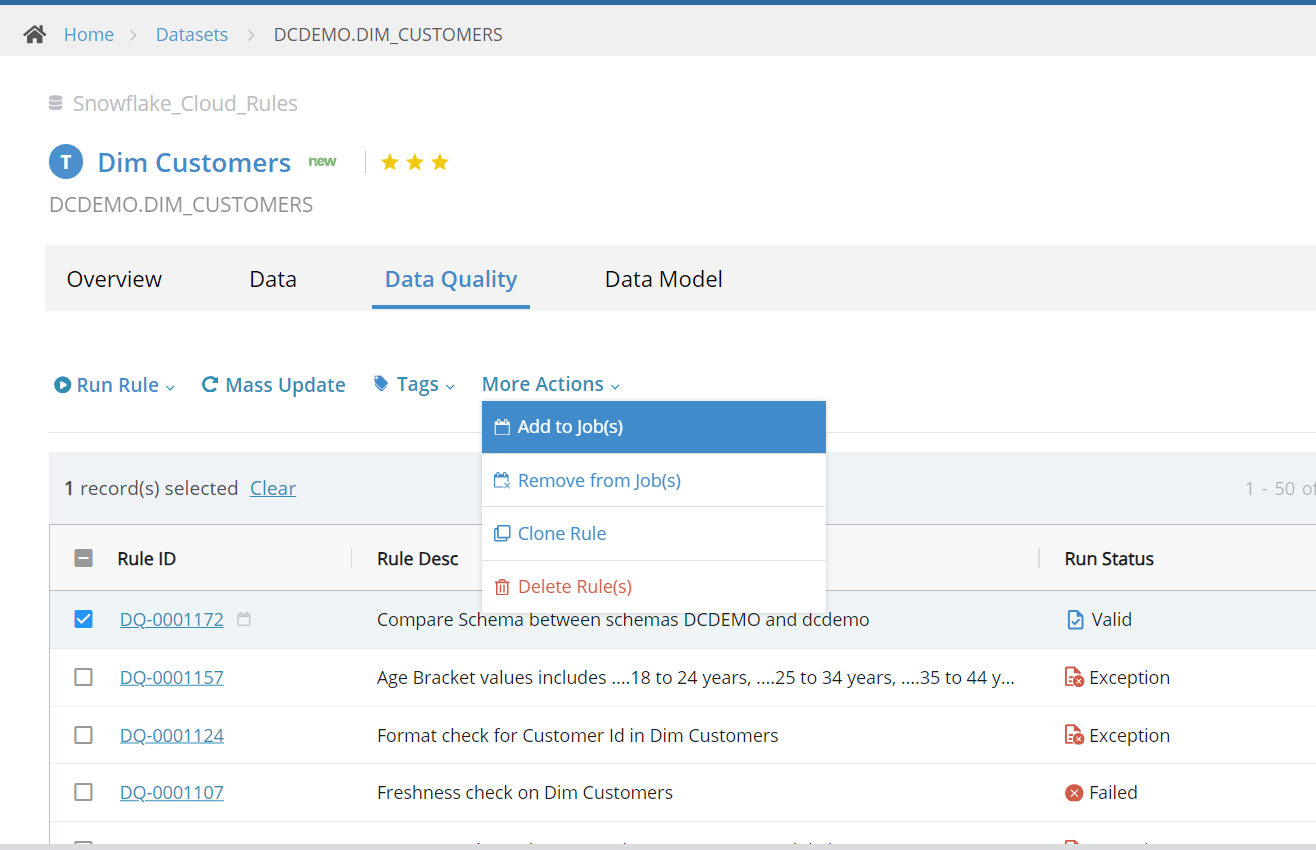
Task: Open rule DQ-0001157 link
Action: (172, 678)
